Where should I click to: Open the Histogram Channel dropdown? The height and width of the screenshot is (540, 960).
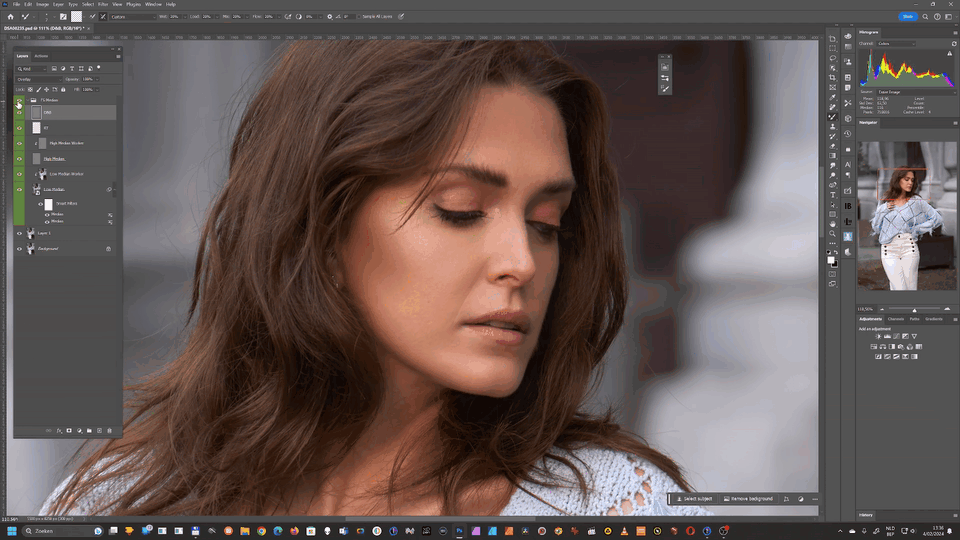896,43
